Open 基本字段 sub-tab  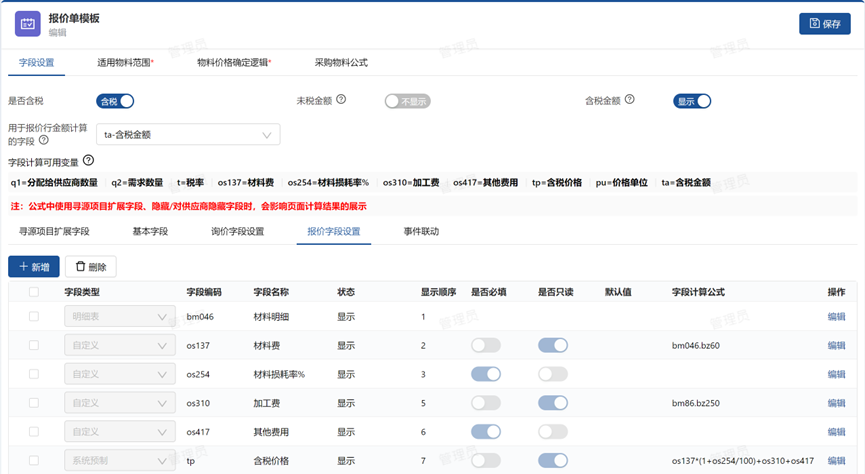pyautogui.click(x=150, y=232)
